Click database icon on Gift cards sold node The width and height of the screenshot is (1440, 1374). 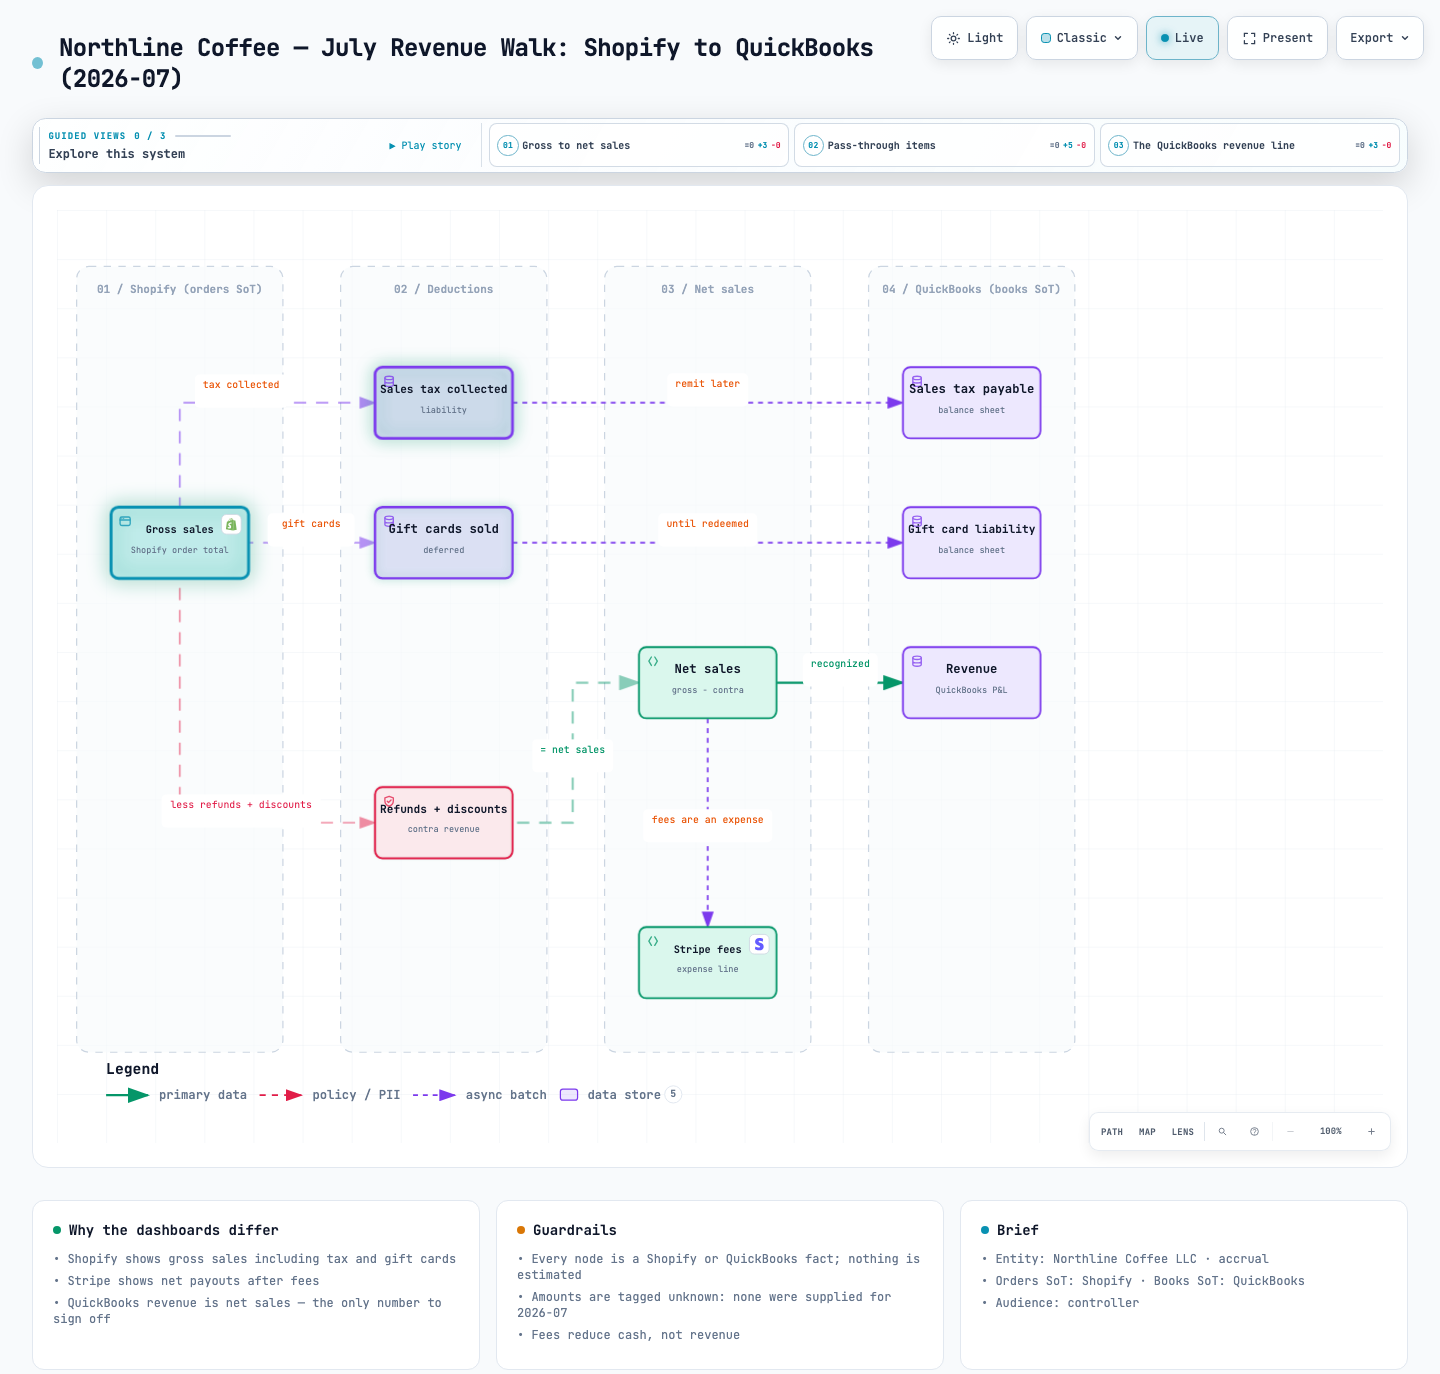(x=389, y=521)
